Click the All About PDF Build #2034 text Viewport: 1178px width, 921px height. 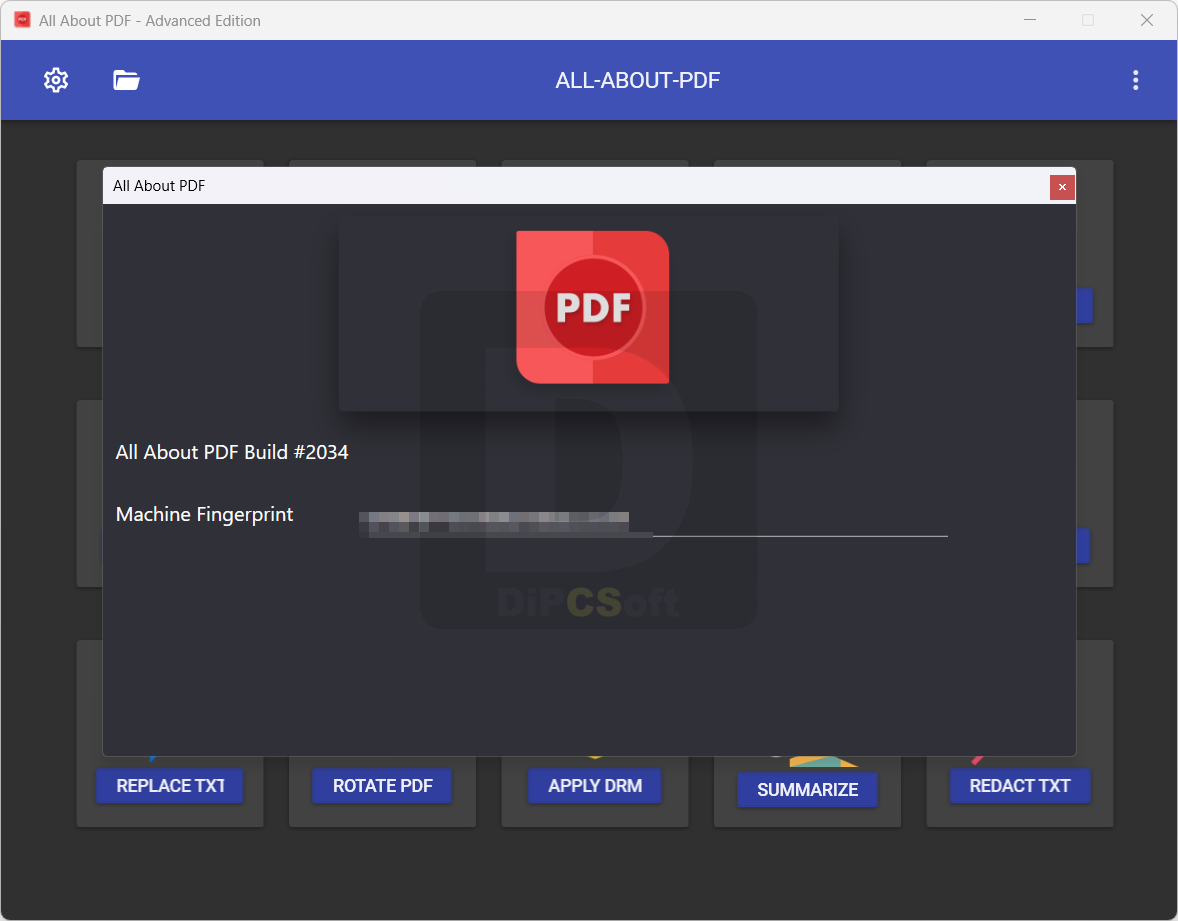pos(232,452)
